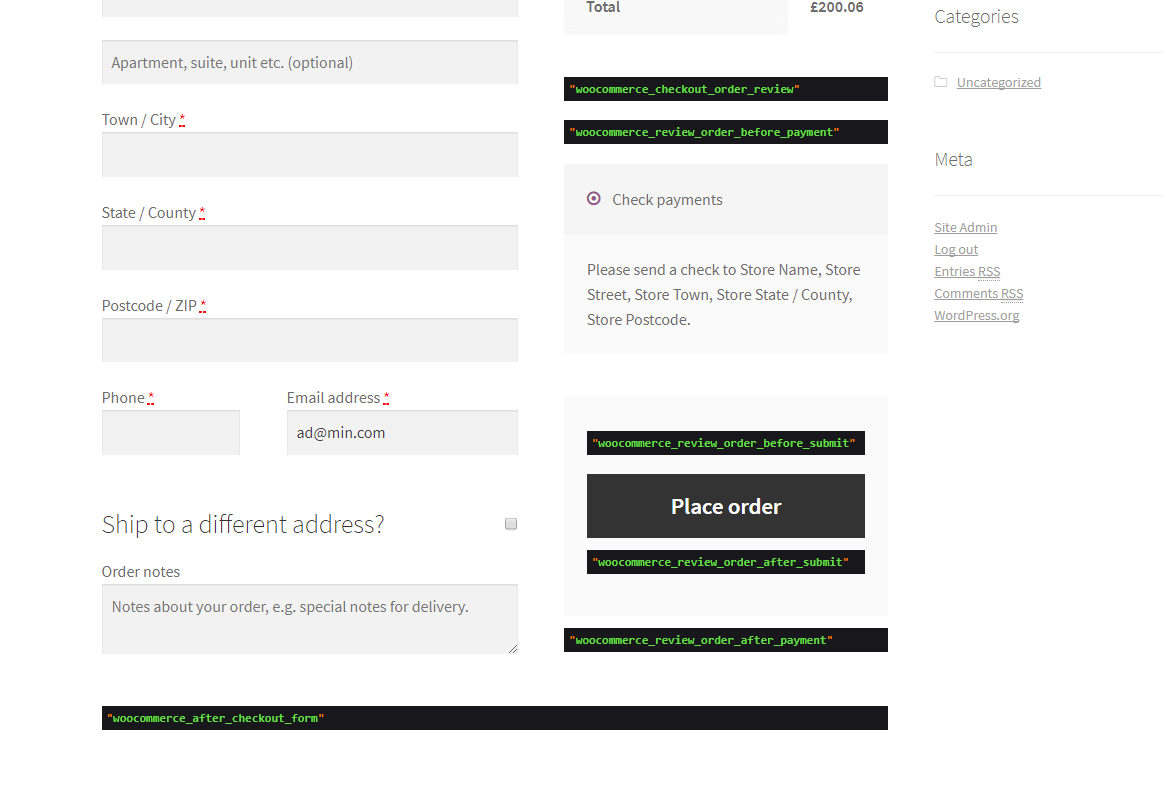This screenshot has height=804, width=1174.
Task: Visit the WordPress.org link
Action: click(x=977, y=315)
